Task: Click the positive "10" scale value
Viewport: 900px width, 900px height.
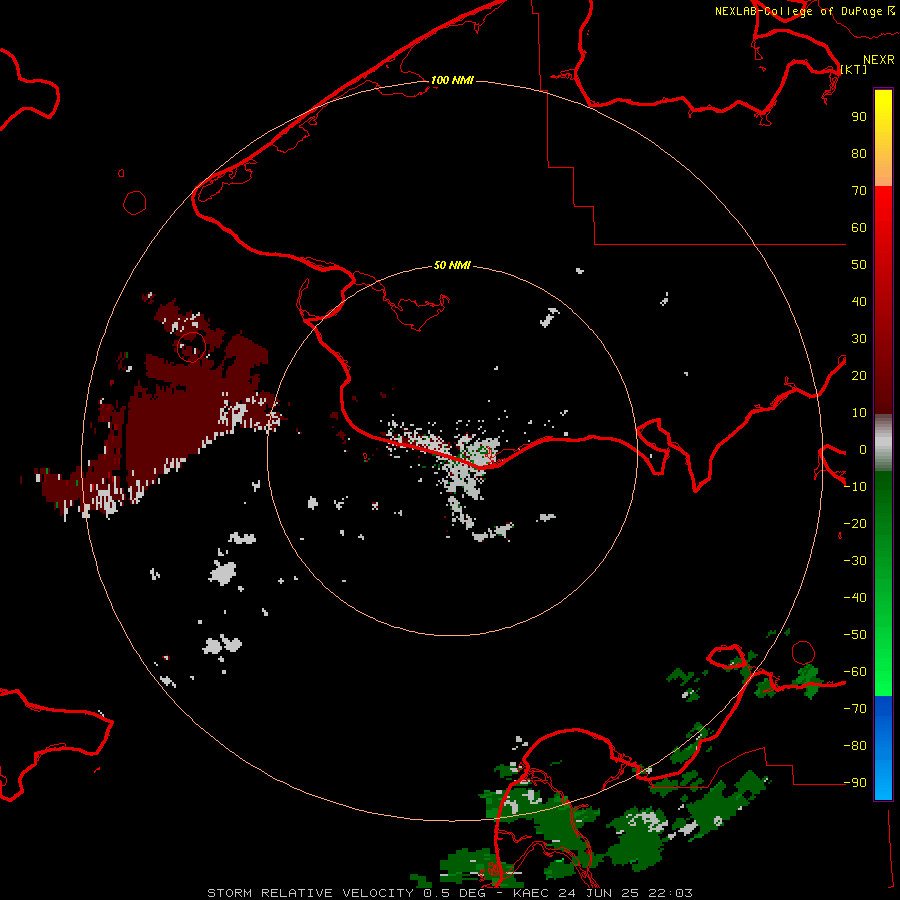Action: coord(859,413)
